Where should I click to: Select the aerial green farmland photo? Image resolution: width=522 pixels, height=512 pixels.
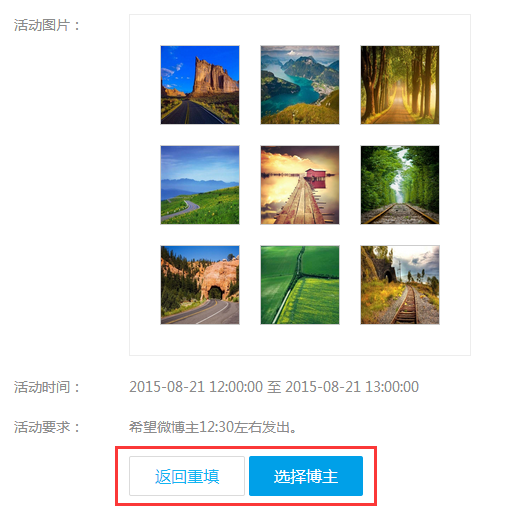[x=300, y=285]
